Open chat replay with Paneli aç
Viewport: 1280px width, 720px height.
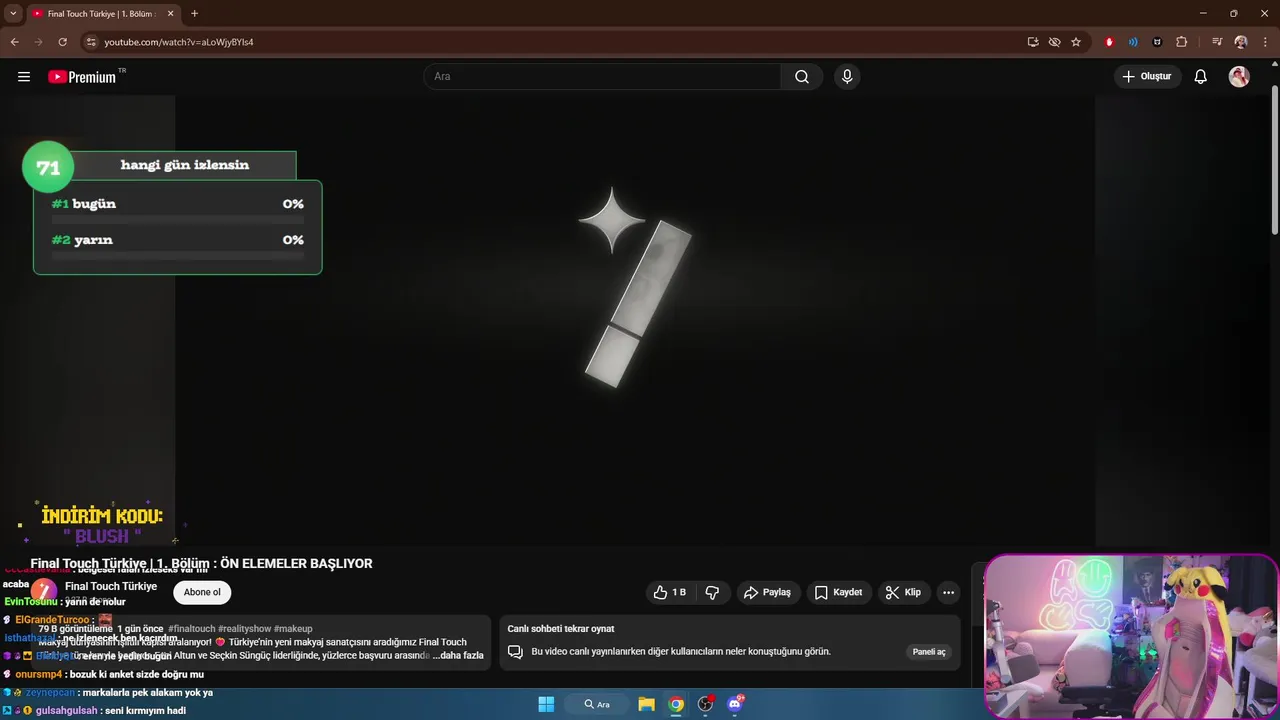click(x=929, y=652)
